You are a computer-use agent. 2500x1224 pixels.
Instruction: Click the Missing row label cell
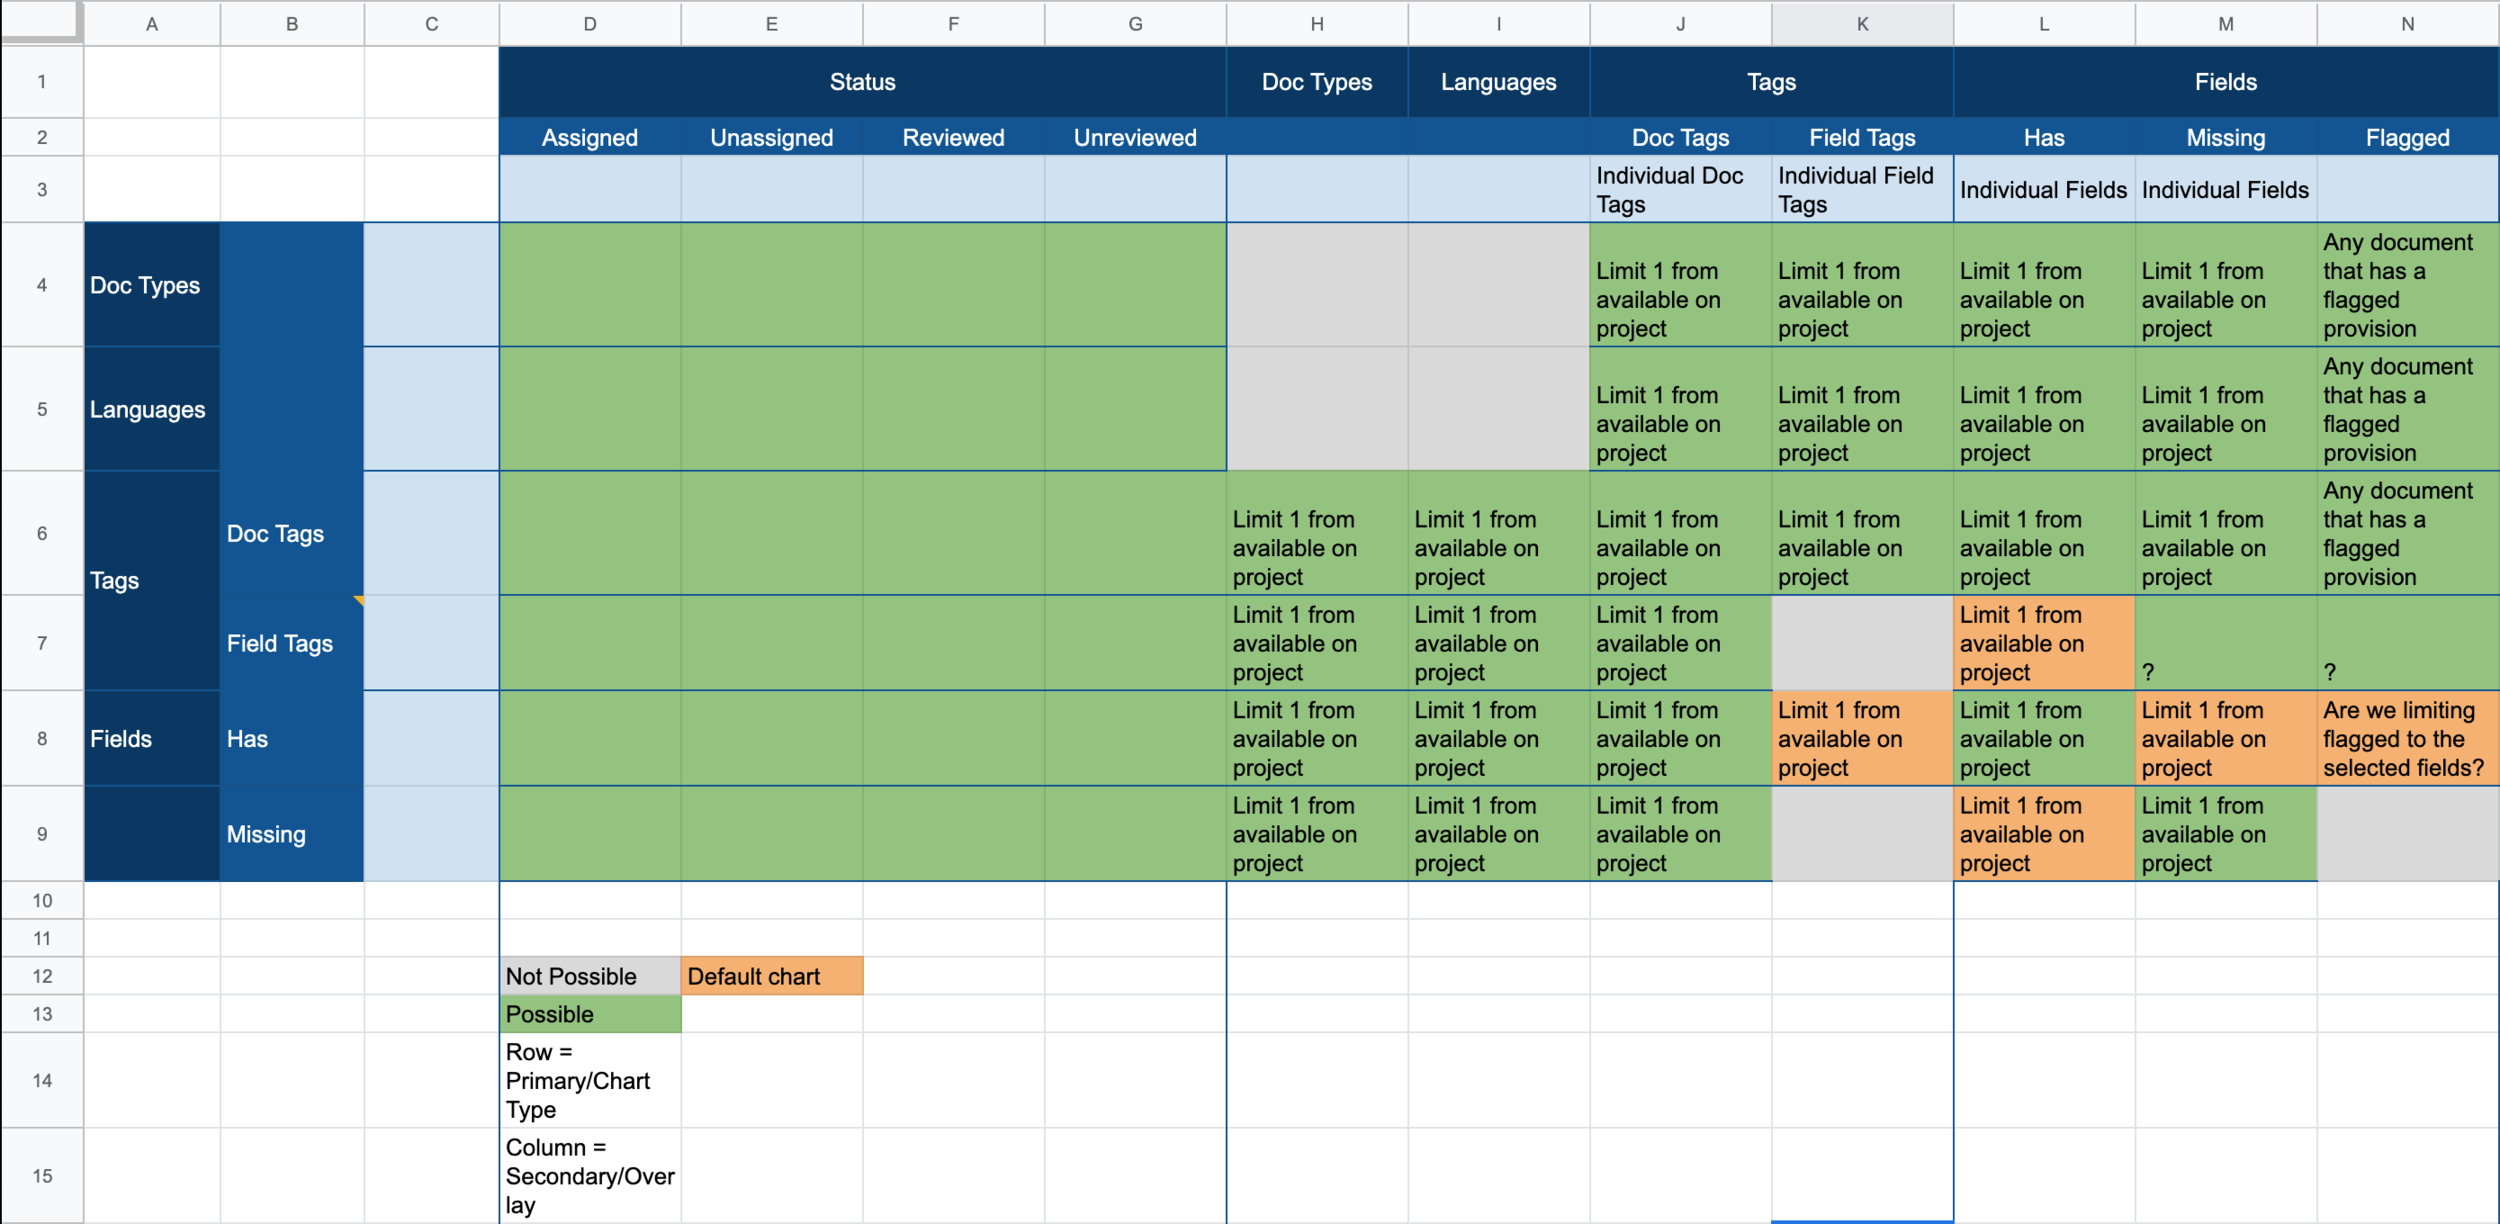291,834
